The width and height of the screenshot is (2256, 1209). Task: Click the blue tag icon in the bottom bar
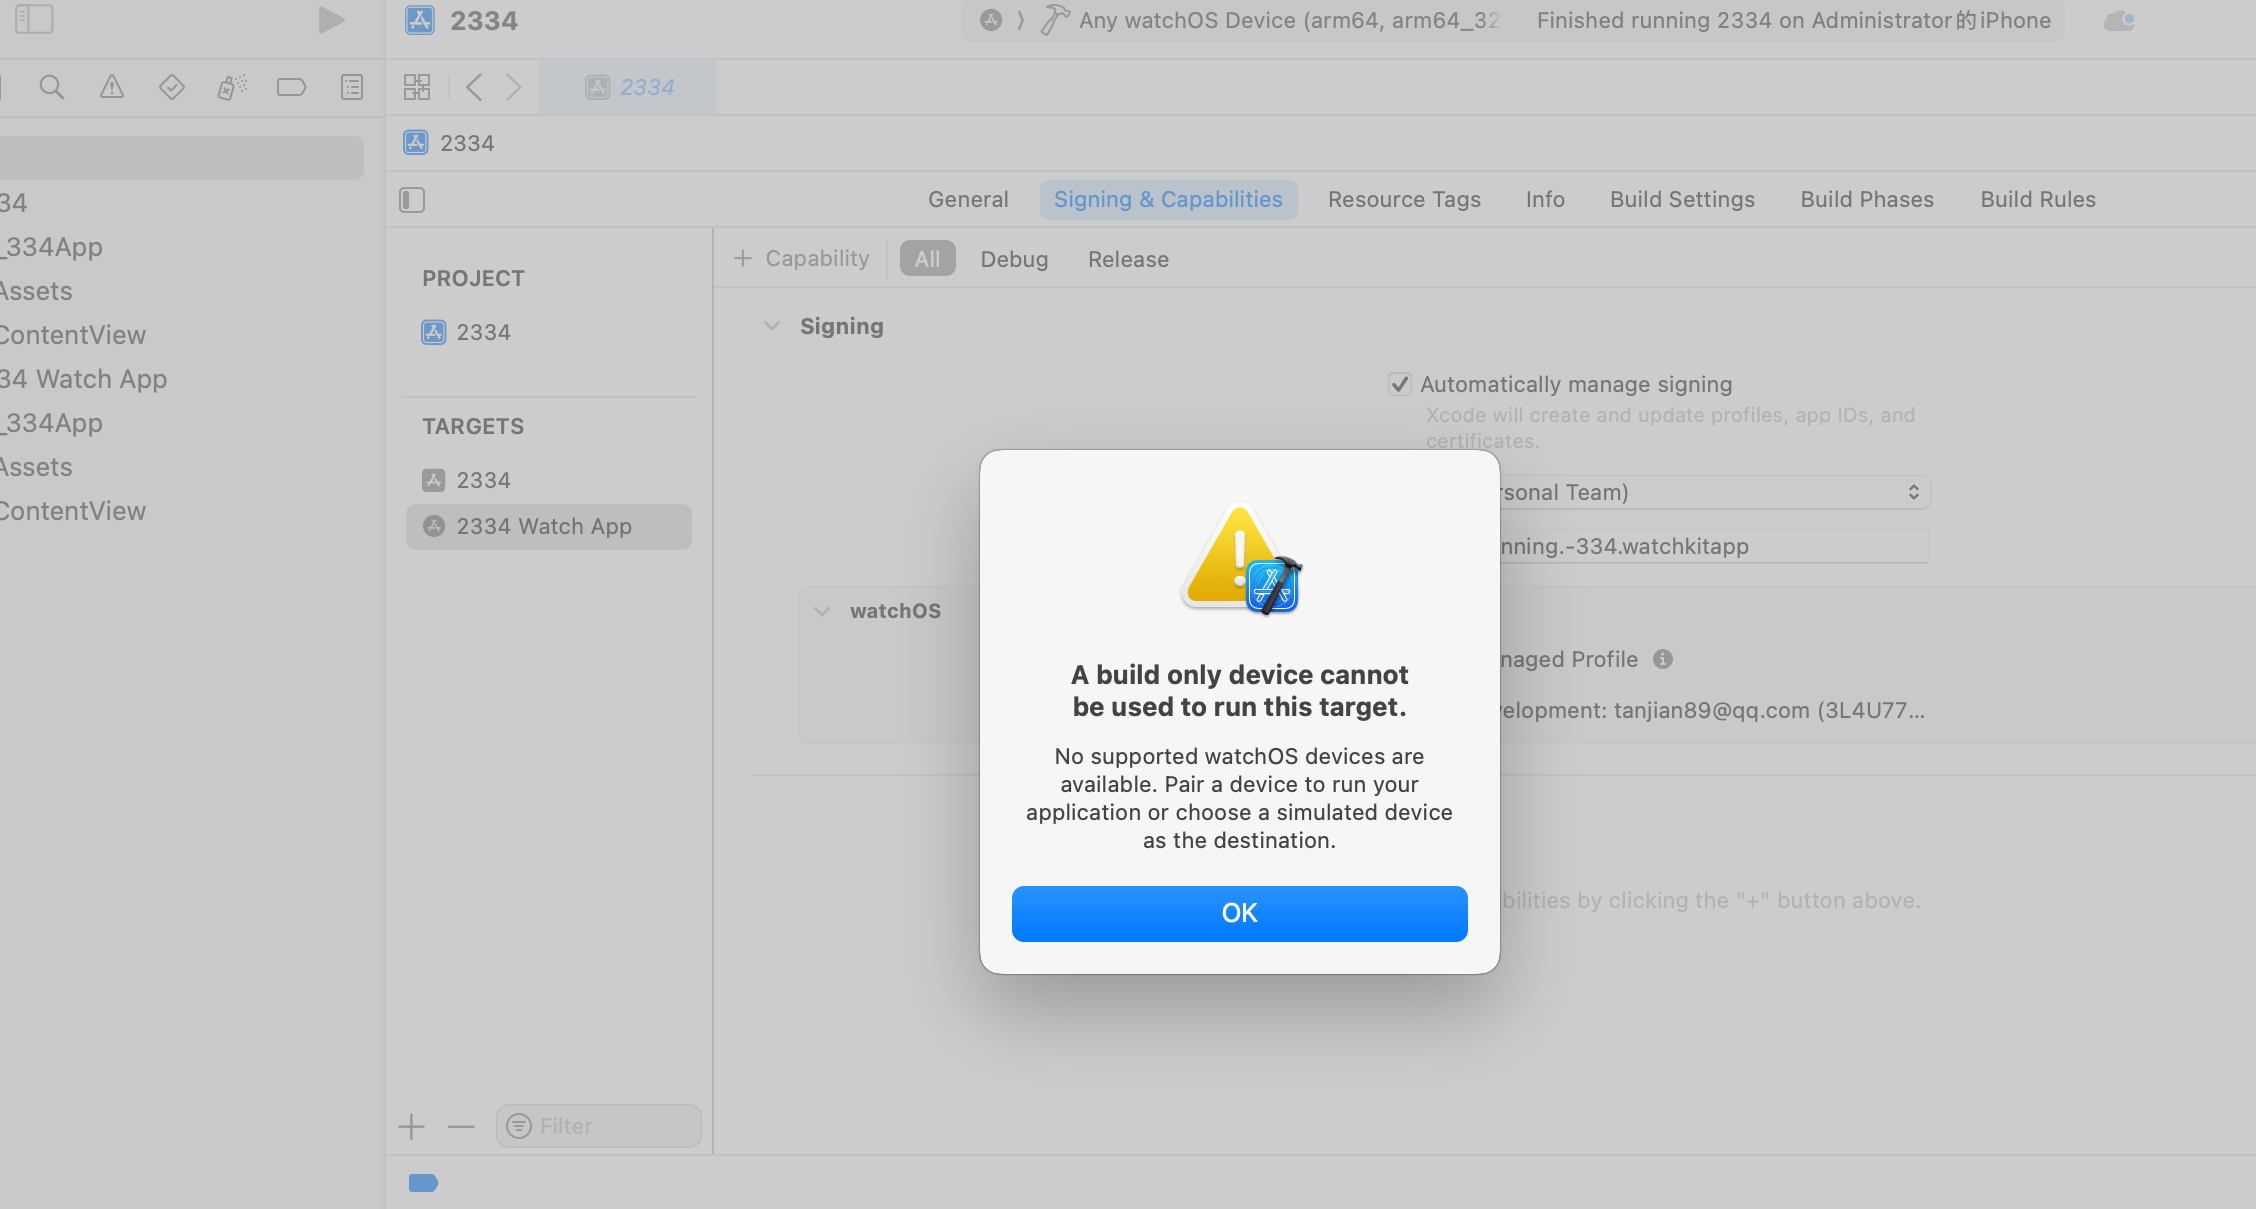pos(423,1183)
